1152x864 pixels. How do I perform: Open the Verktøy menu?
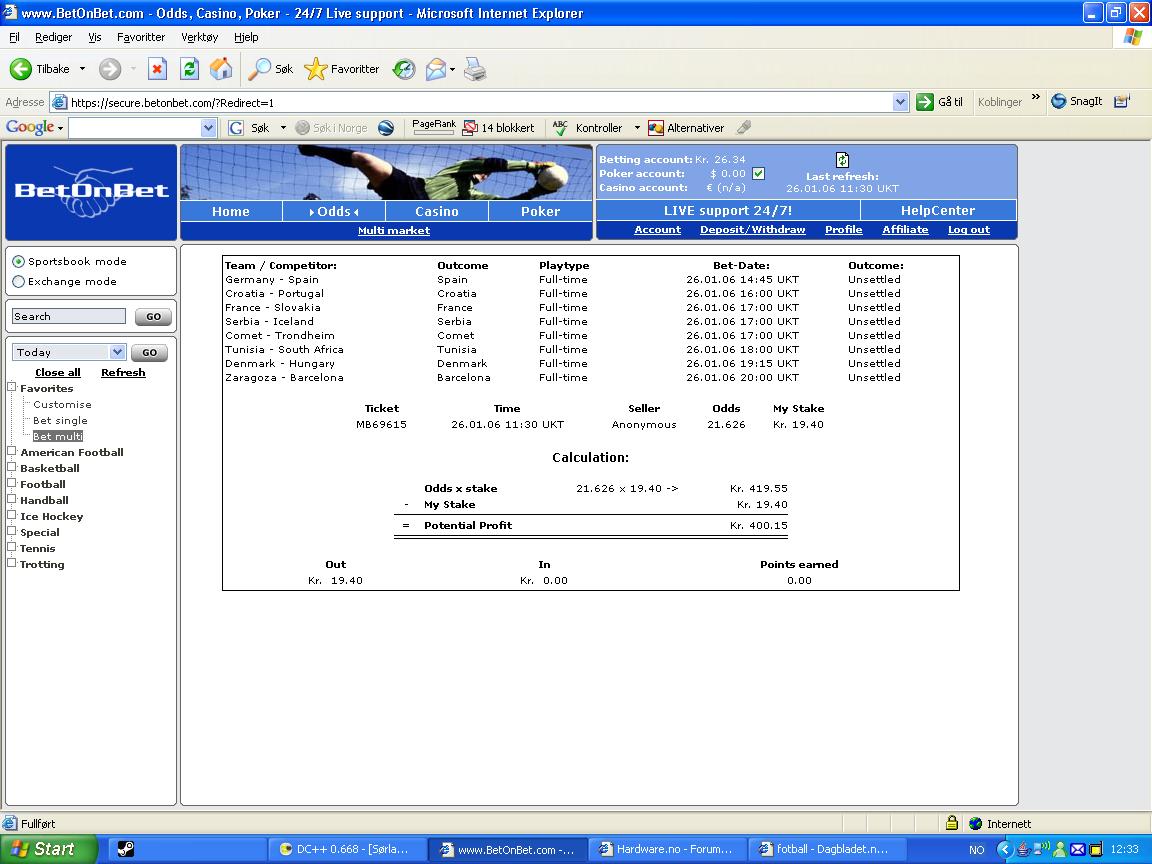(x=200, y=37)
